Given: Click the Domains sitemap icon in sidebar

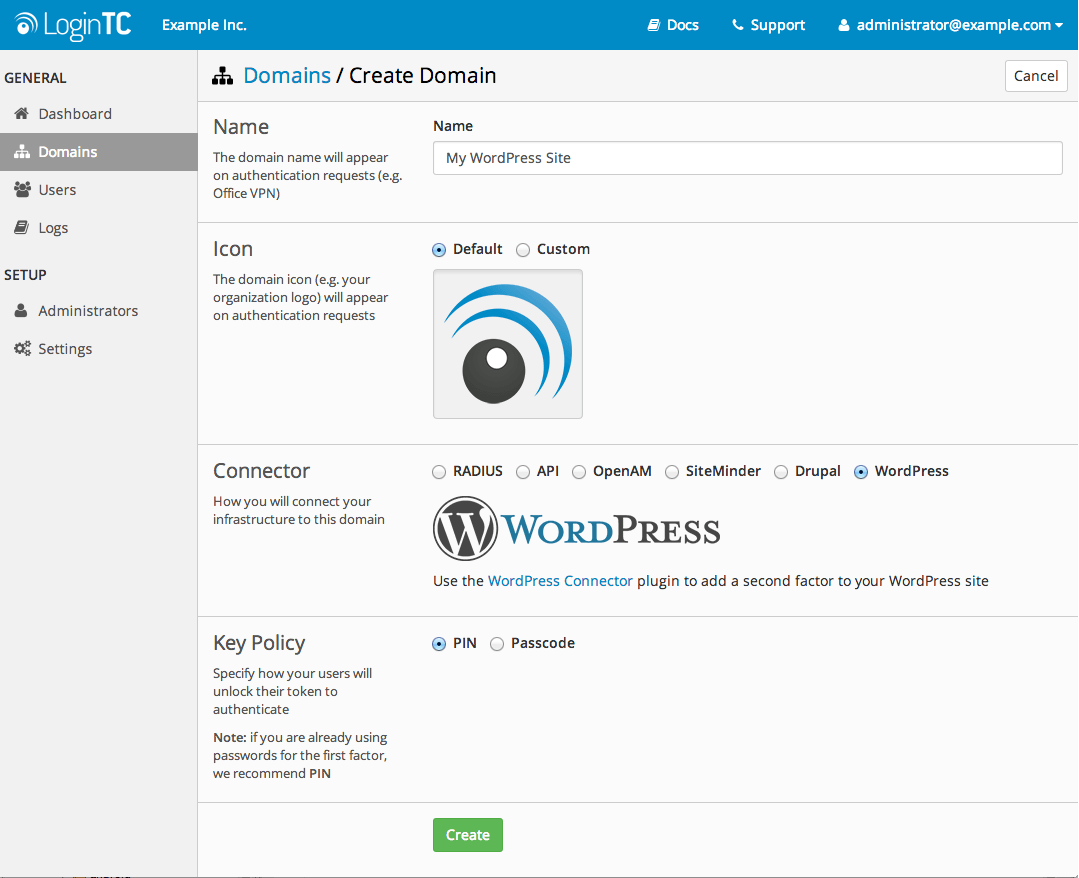Looking at the screenshot, I should [22, 151].
